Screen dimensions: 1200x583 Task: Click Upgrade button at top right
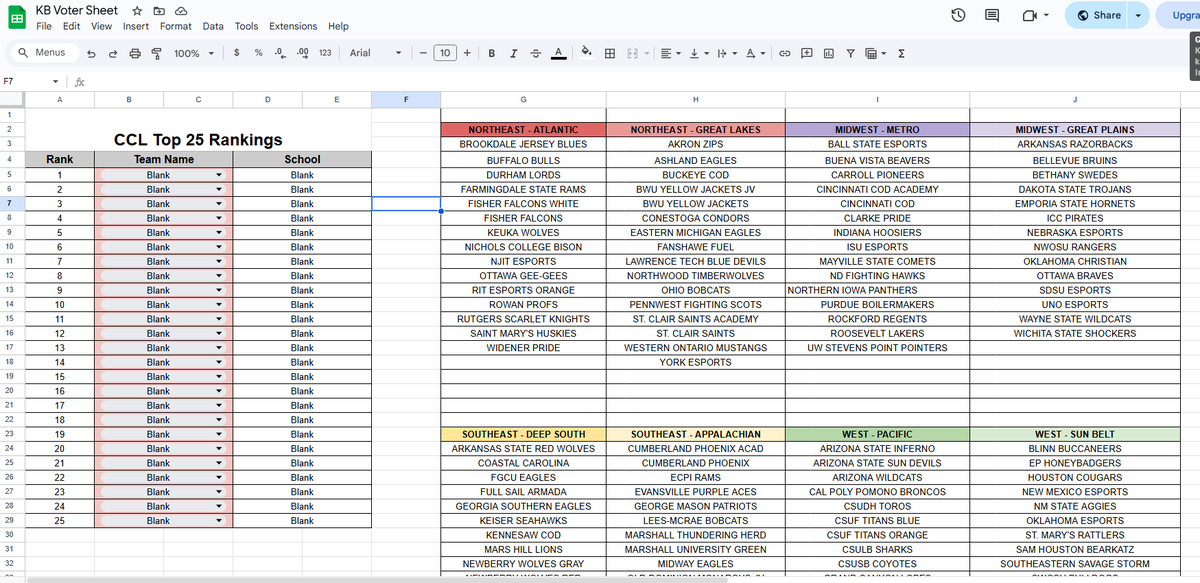click(1178, 15)
